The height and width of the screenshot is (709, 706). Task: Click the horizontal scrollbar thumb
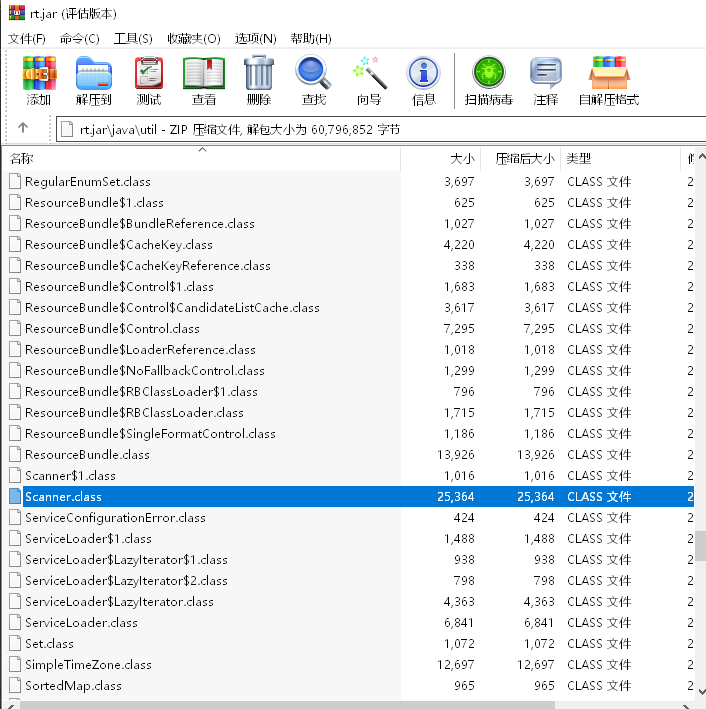pos(287,705)
